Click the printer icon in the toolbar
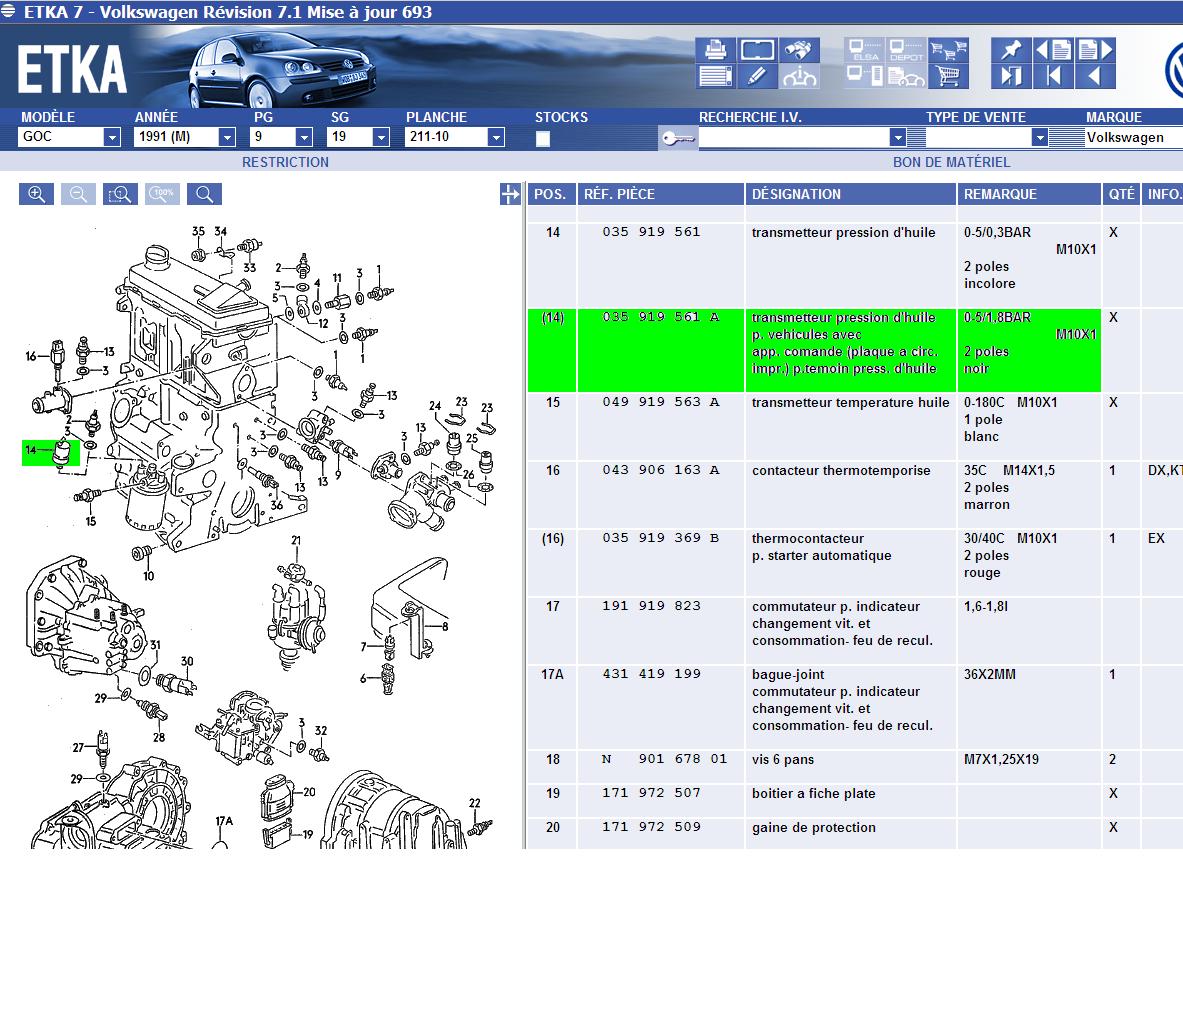The height and width of the screenshot is (1024, 1183). tap(715, 50)
